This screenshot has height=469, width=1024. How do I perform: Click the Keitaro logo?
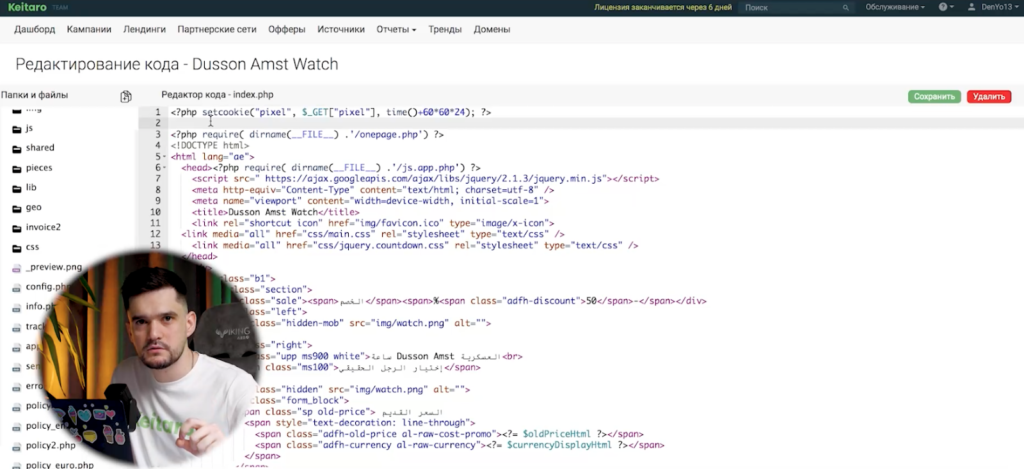[x=29, y=7]
